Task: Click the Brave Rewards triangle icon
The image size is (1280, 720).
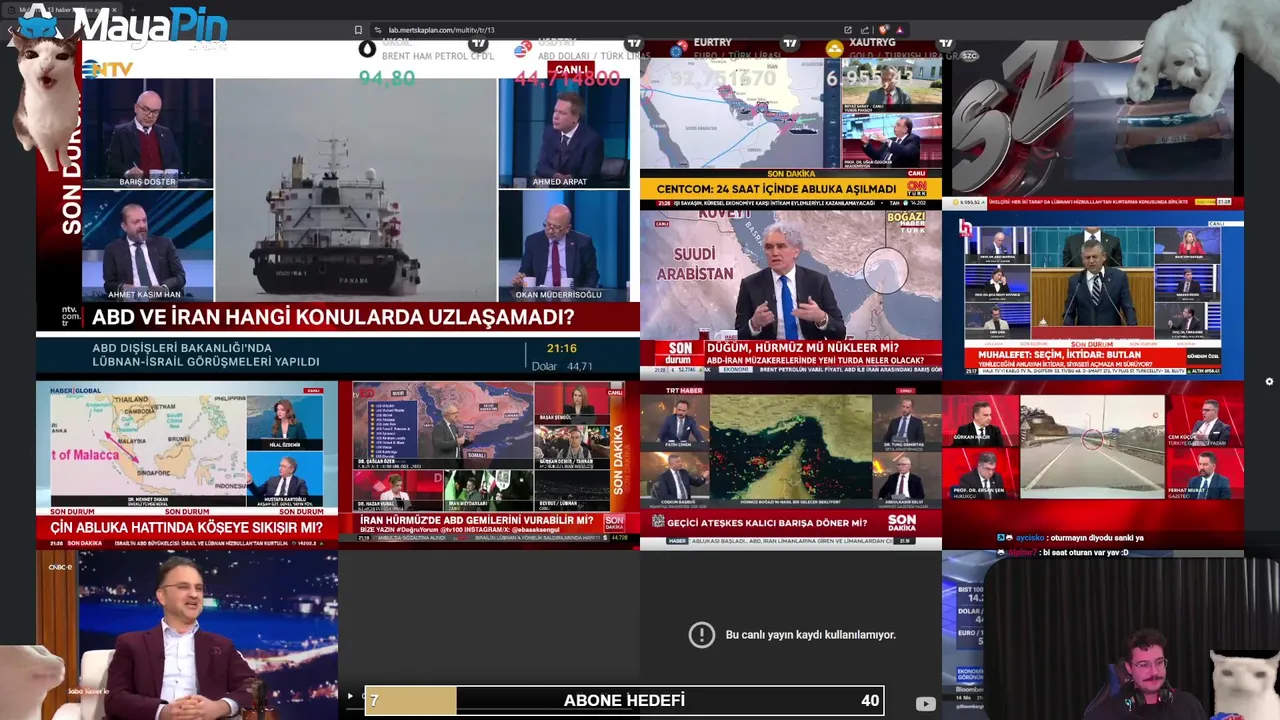Action: click(900, 30)
